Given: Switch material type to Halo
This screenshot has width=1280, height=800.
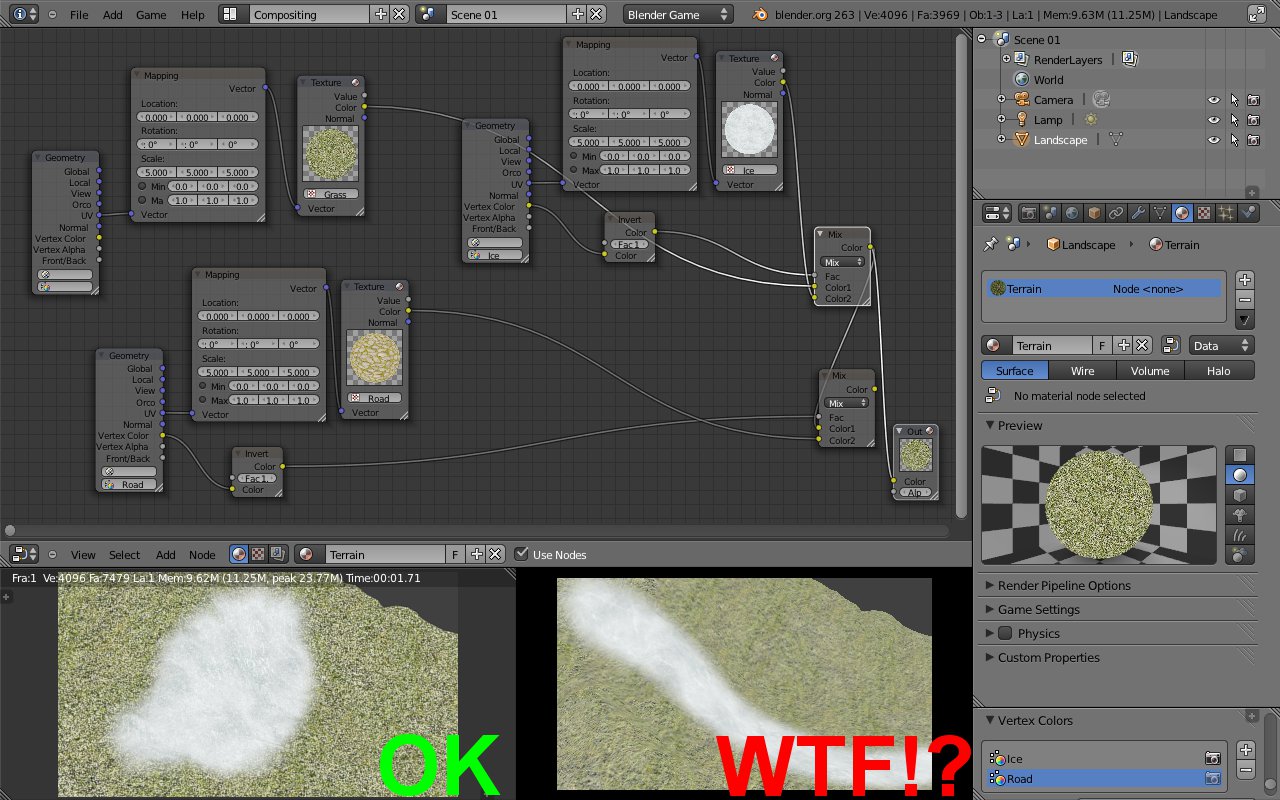Looking at the screenshot, I should (1218, 370).
